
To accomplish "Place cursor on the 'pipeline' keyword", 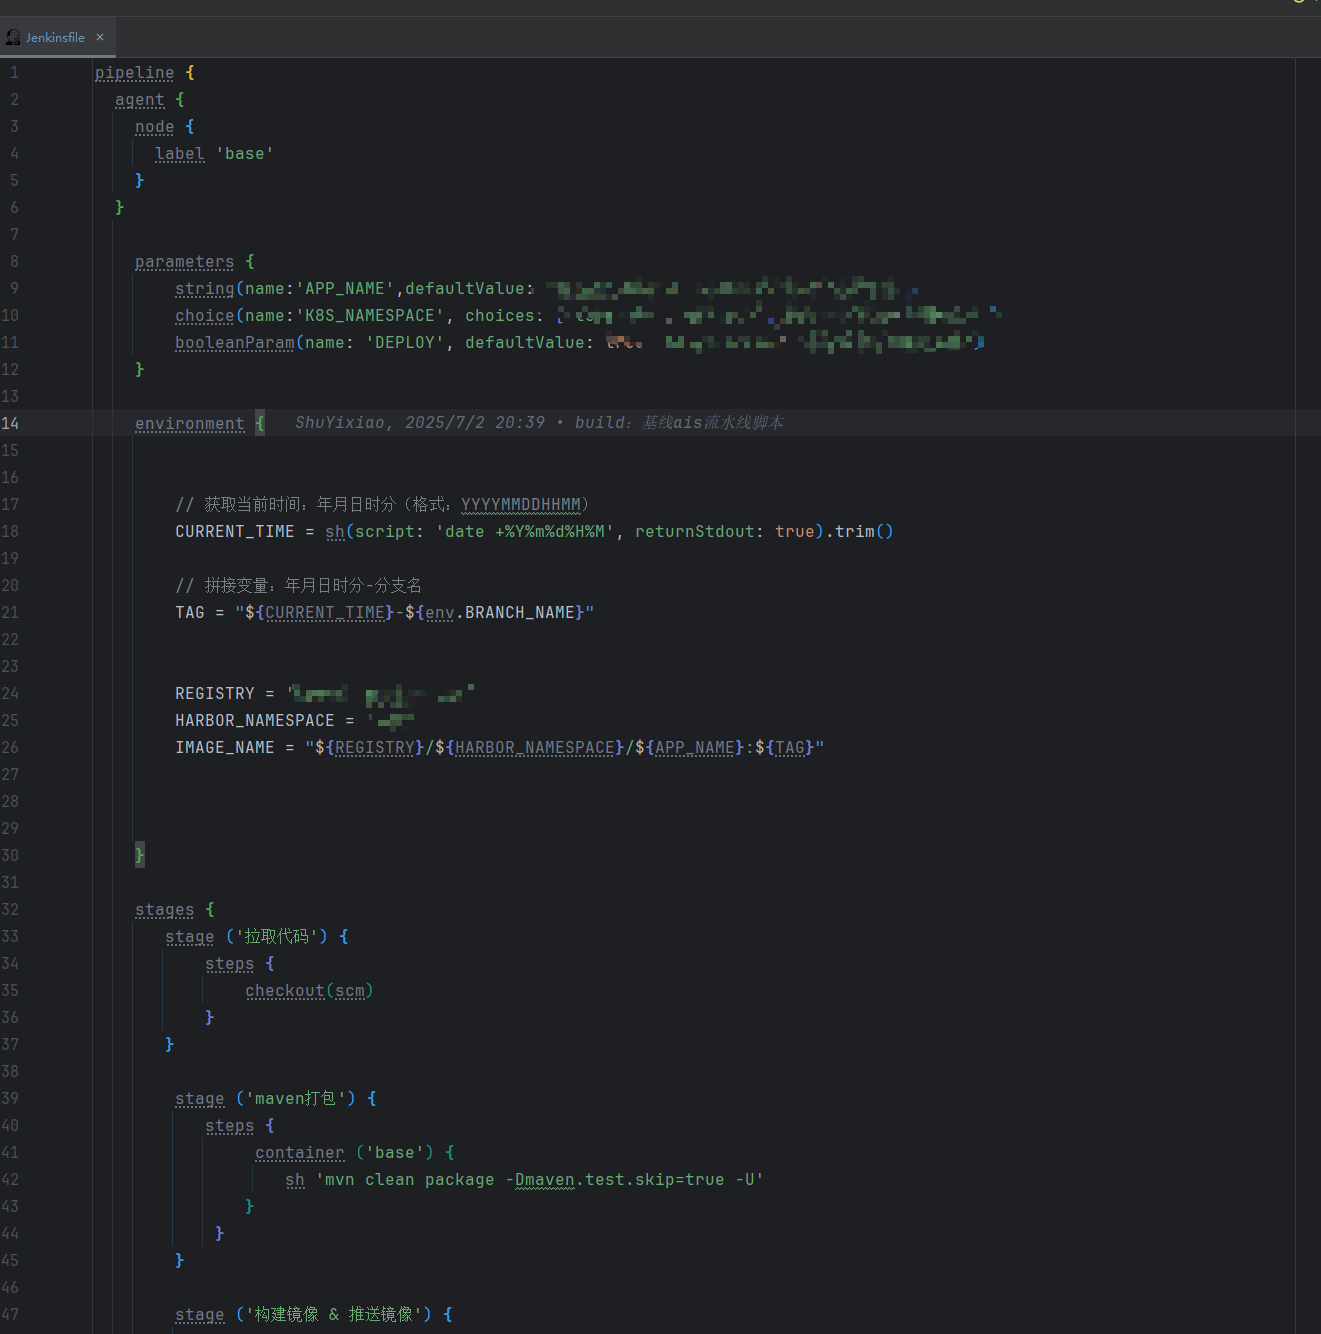I will tap(134, 73).
